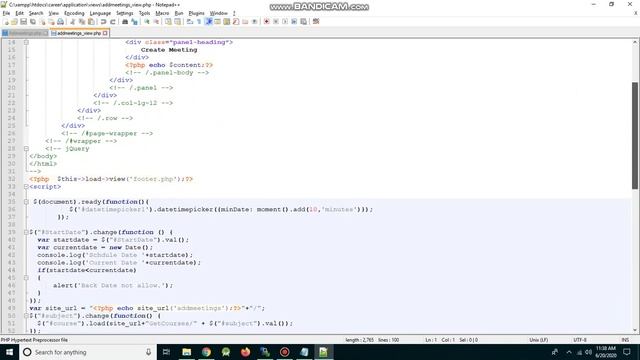Open the User Defined Language icon
The height and width of the screenshot is (360, 640).
218,21
